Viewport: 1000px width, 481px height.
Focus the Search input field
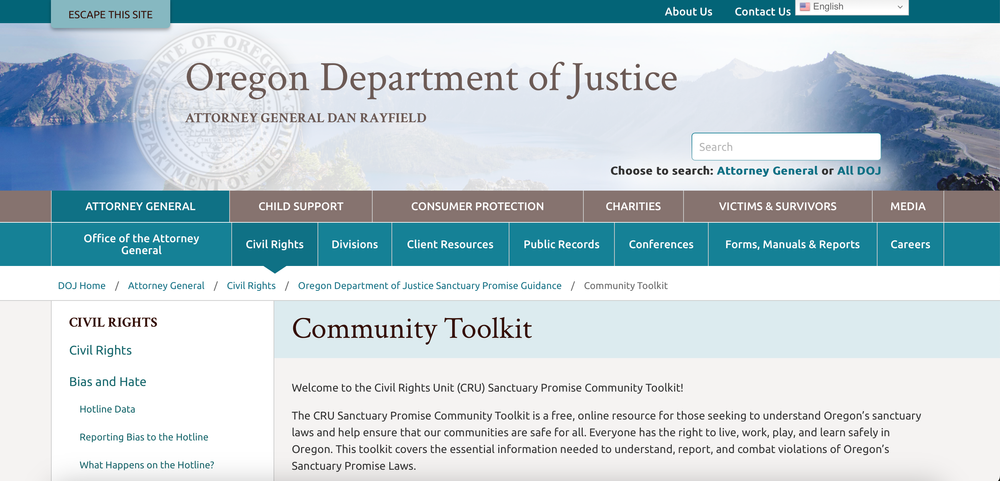785,147
